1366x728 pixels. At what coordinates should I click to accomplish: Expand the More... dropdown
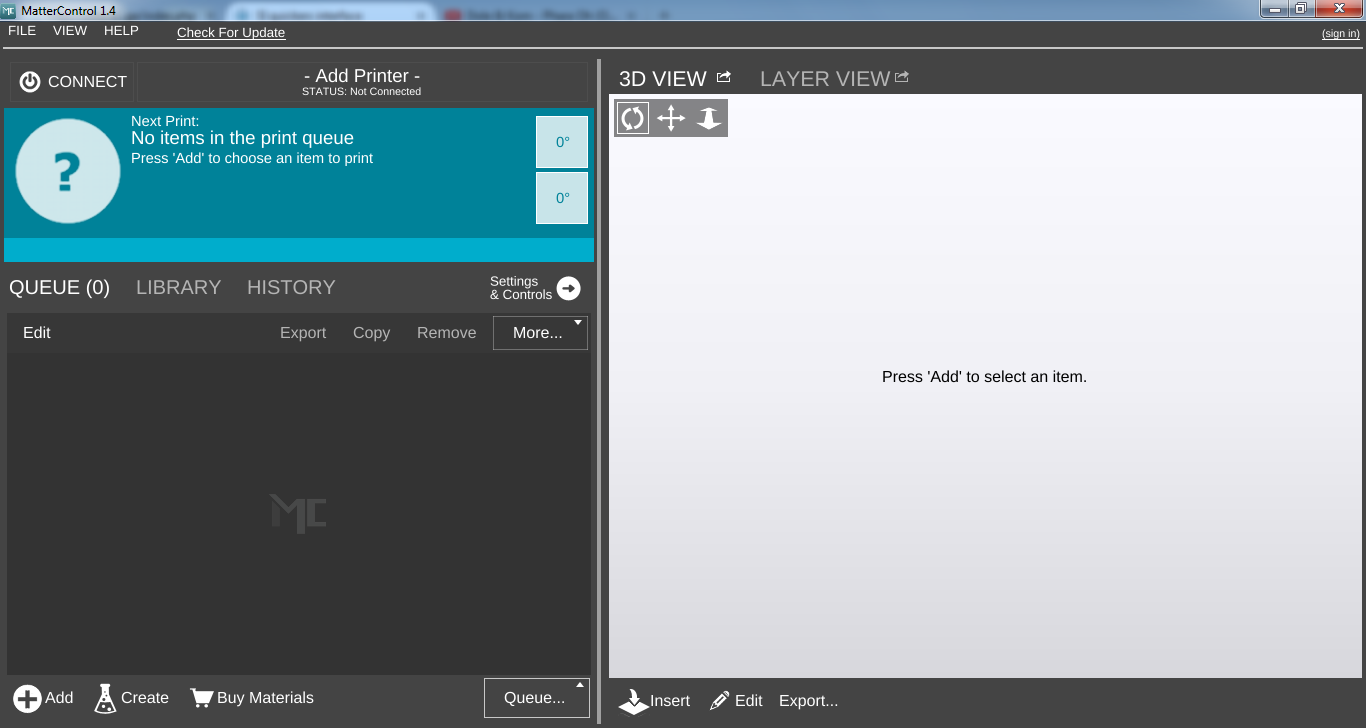540,333
